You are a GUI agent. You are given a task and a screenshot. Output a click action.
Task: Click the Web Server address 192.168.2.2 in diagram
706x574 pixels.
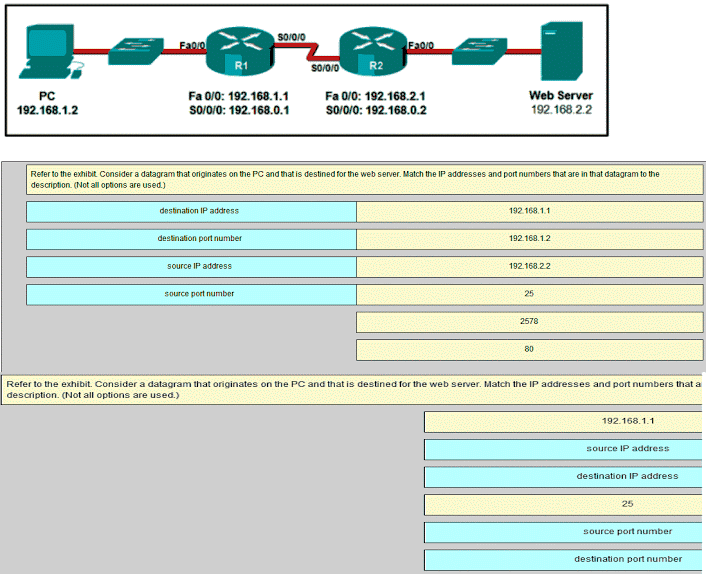pos(561,109)
